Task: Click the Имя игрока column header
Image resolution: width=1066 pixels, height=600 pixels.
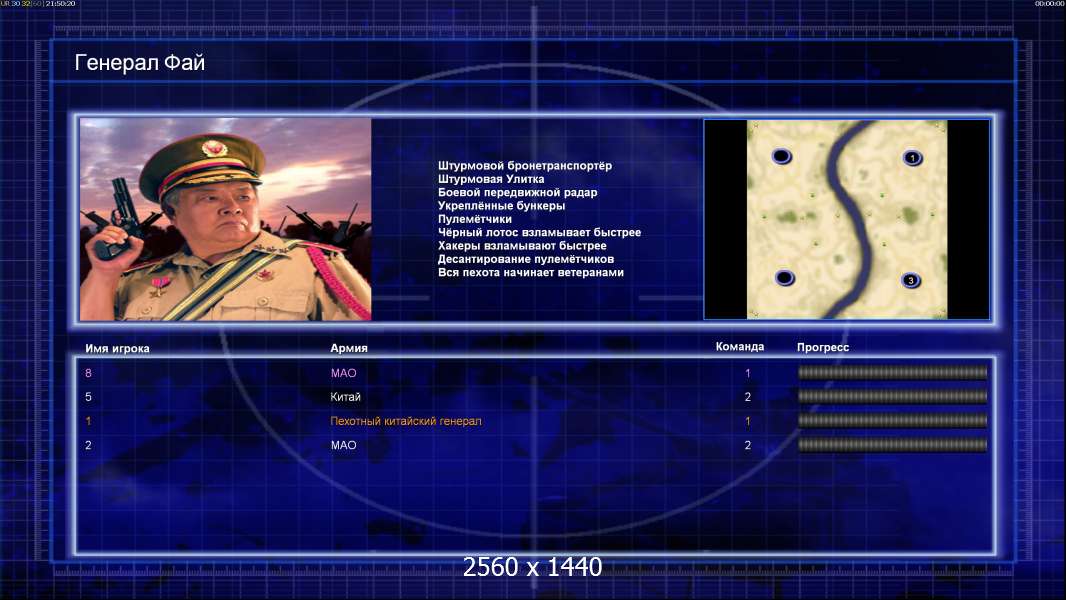Action: (117, 349)
